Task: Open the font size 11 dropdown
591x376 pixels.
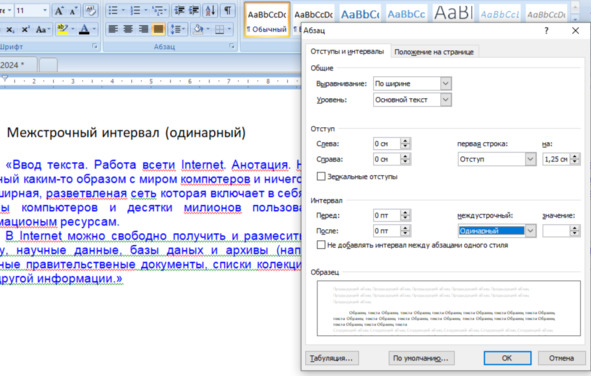Action: coord(45,11)
